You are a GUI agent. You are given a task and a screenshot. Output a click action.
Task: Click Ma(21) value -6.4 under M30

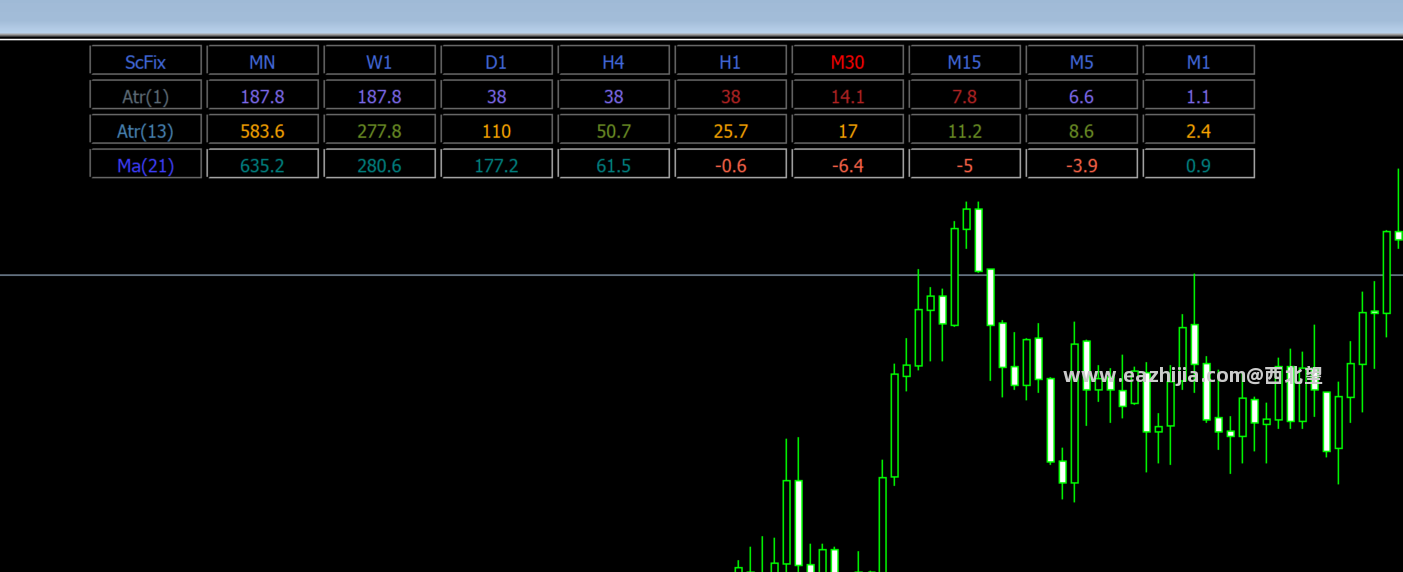[848, 164]
